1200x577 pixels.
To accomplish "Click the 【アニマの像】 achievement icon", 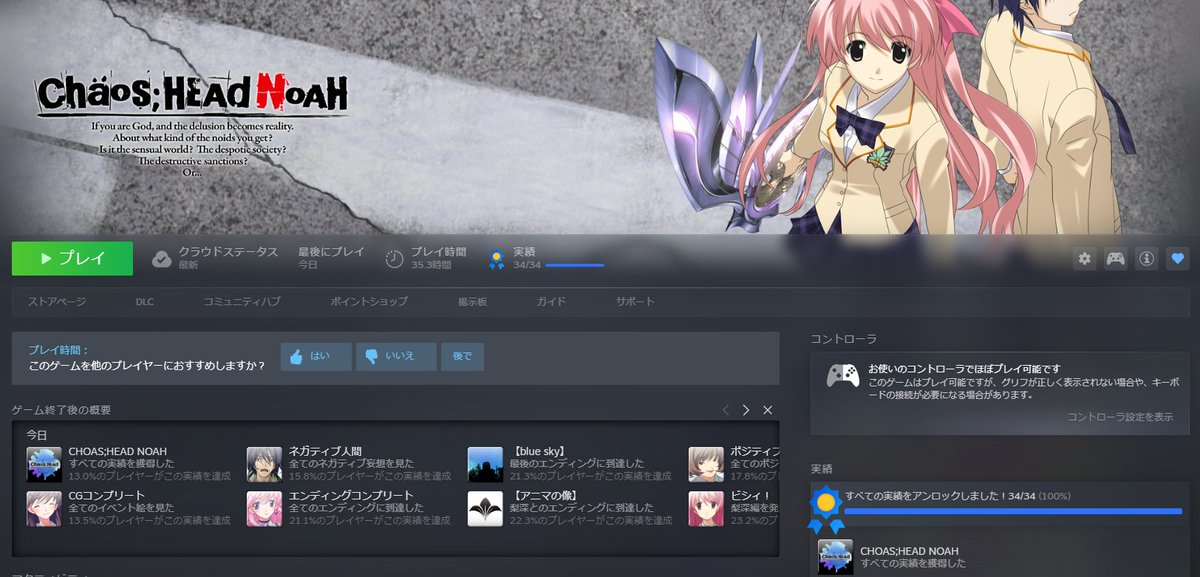I will pyautogui.click(x=486, y=508).
